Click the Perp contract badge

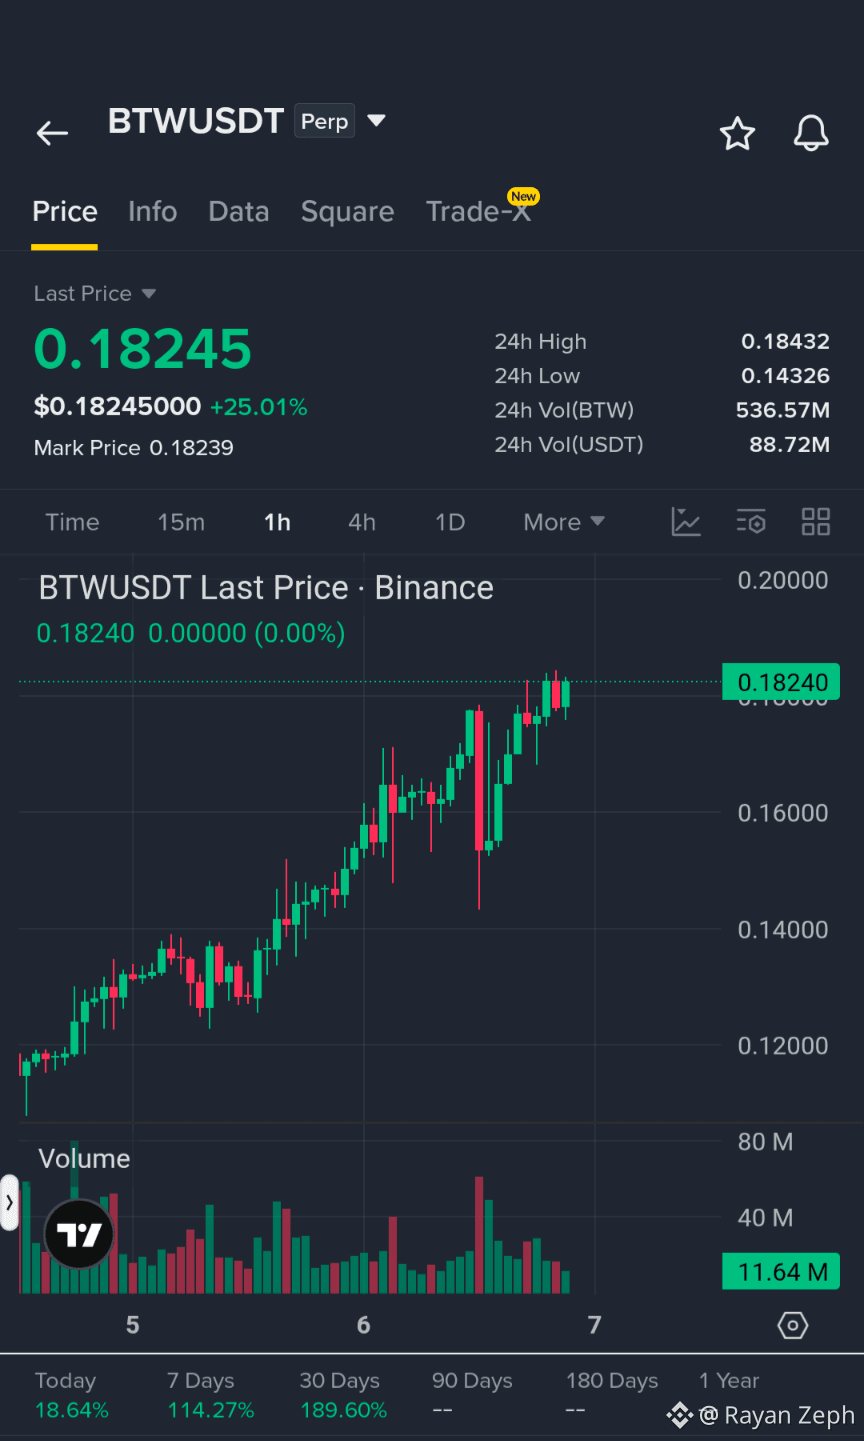pos(325,121)
